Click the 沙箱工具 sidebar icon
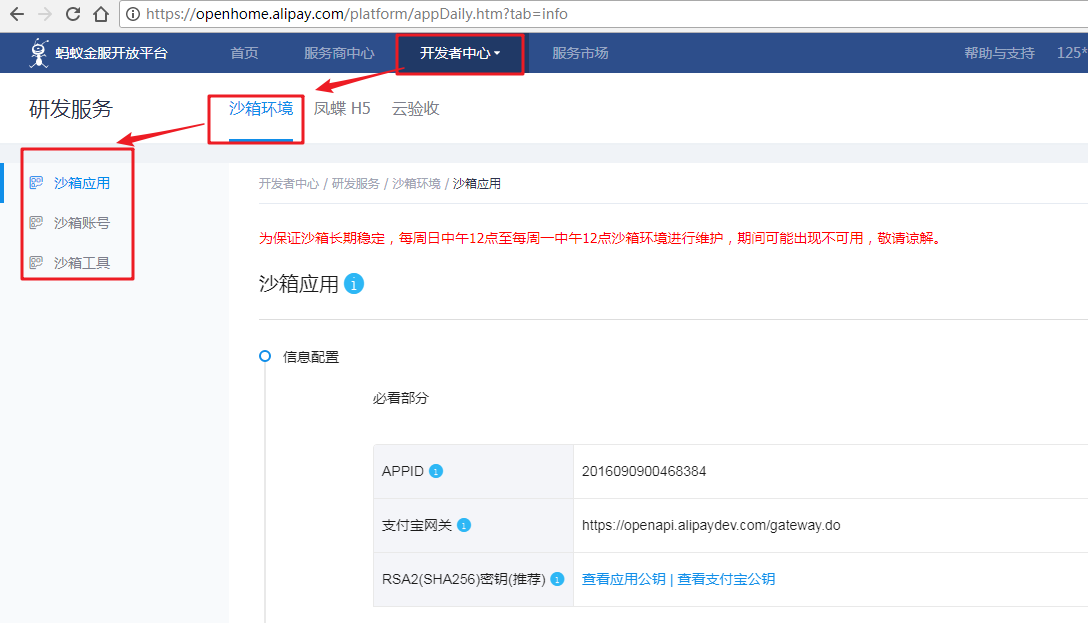Screen dimensions: 1088x623 tap(37, 263)
